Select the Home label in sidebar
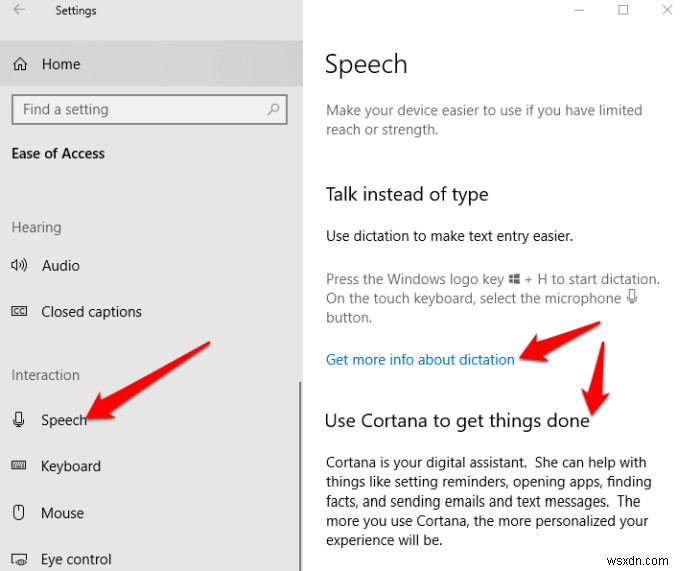 coord(61,64)
